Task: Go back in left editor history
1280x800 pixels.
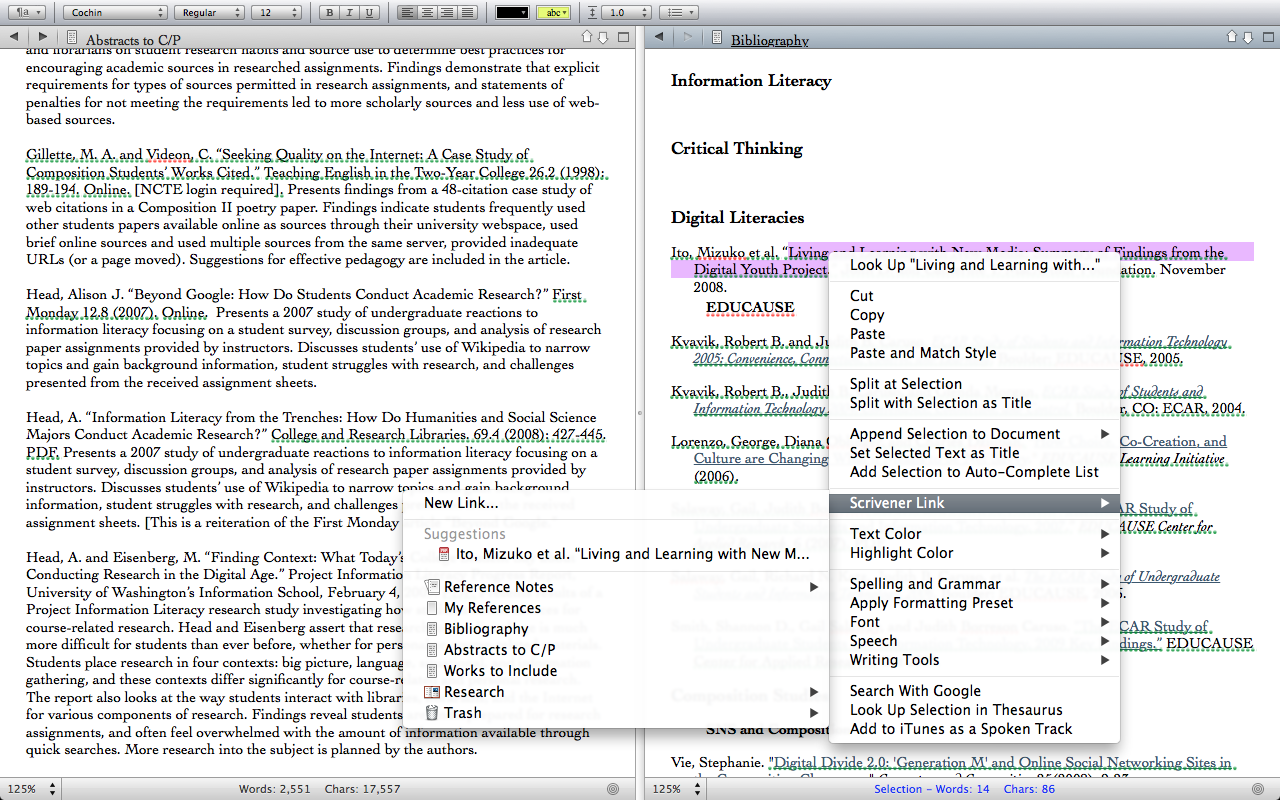Action: tap(13, 37)
